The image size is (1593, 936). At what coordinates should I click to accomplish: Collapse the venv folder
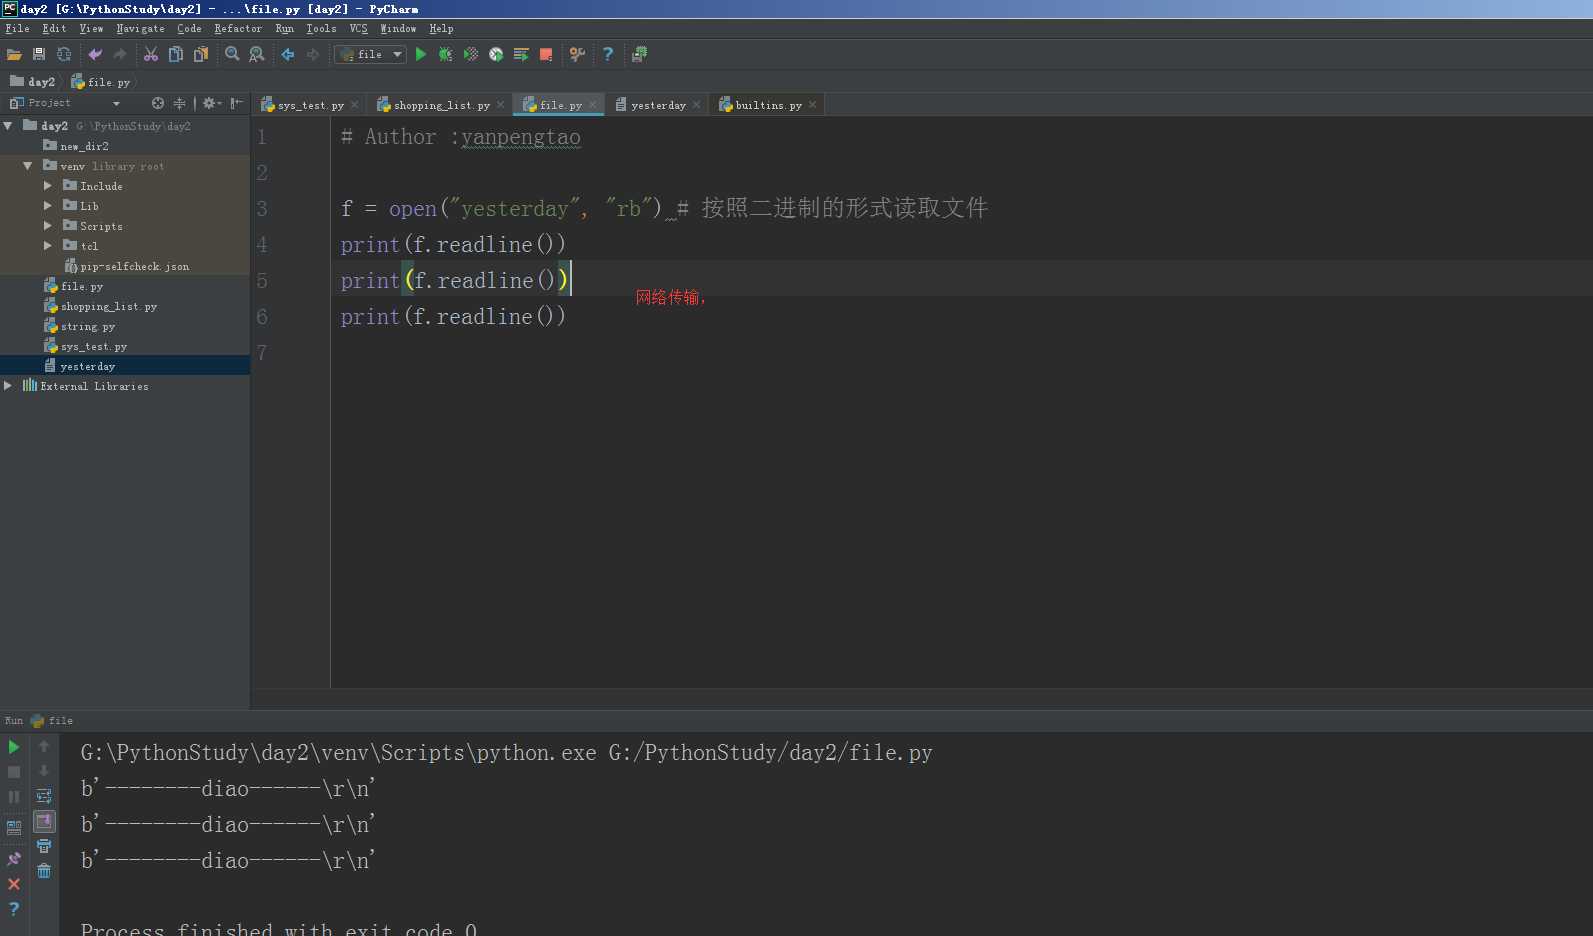[x=28, y=166]
